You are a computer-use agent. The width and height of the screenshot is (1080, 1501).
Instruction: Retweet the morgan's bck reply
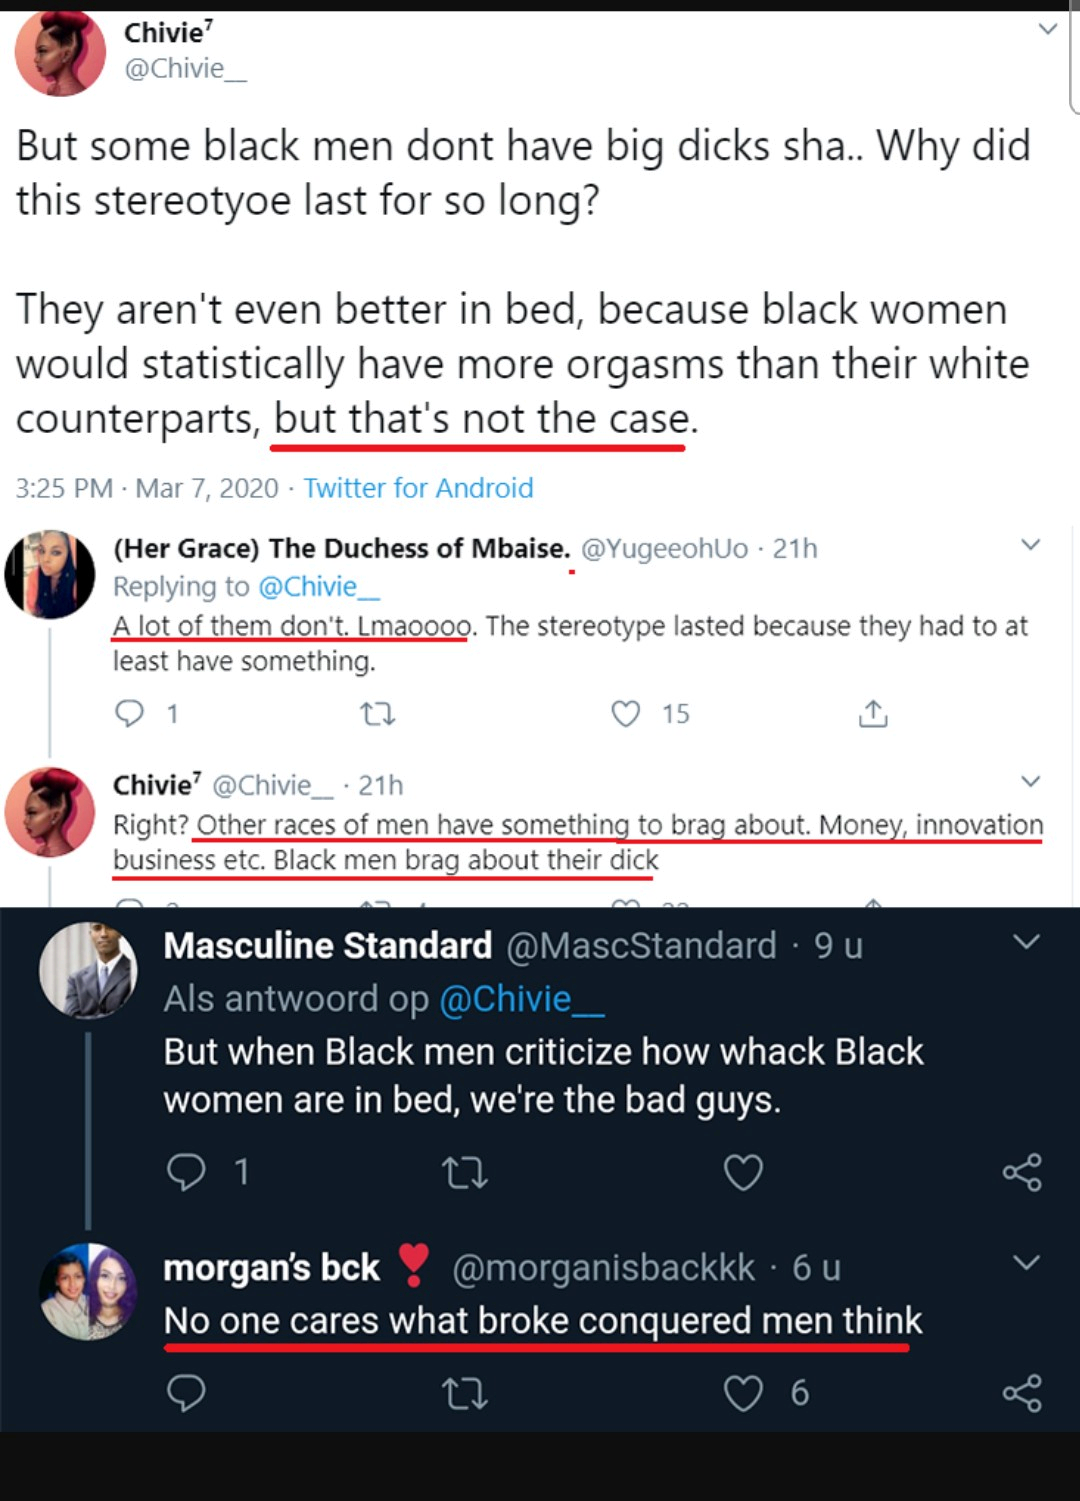click(465, 1393)
